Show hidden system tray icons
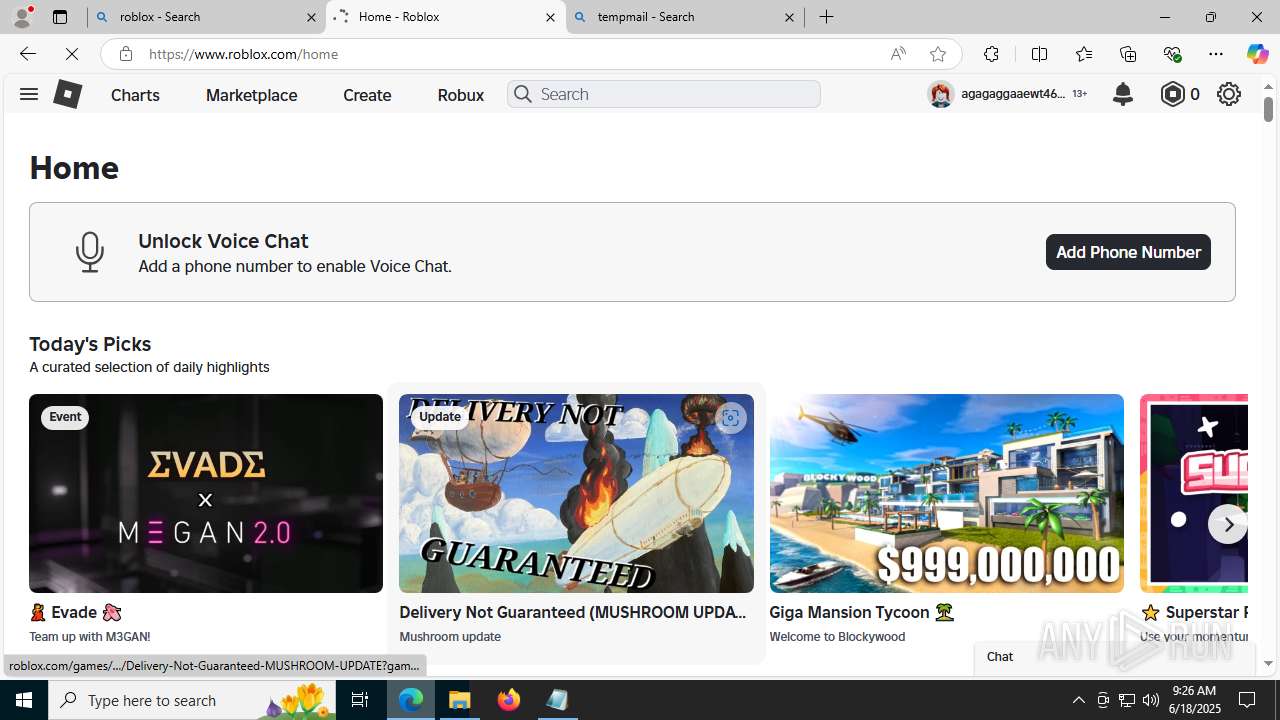 (x=1078, y=700)
